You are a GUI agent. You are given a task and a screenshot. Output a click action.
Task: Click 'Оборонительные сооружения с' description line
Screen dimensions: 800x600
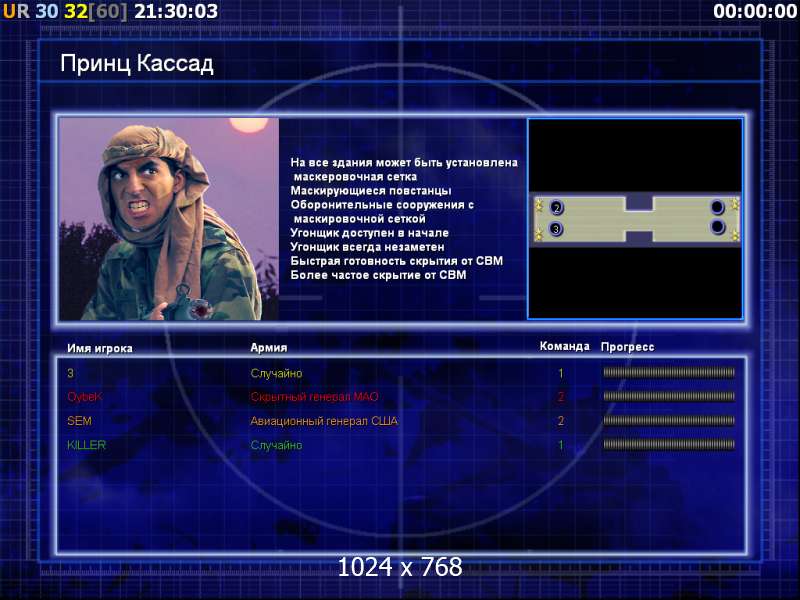(x=382, y=205)
